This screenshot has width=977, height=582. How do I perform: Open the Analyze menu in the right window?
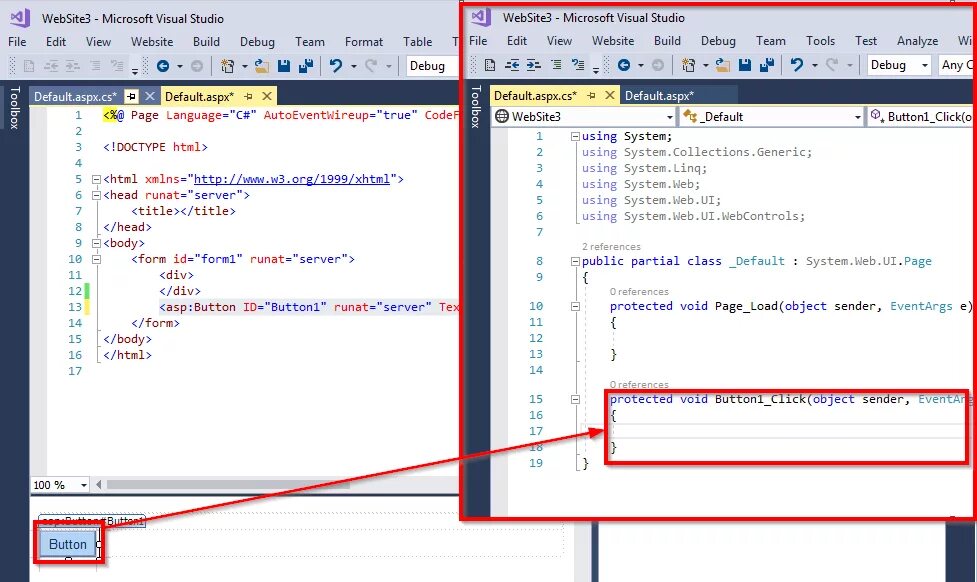(917, 41)
